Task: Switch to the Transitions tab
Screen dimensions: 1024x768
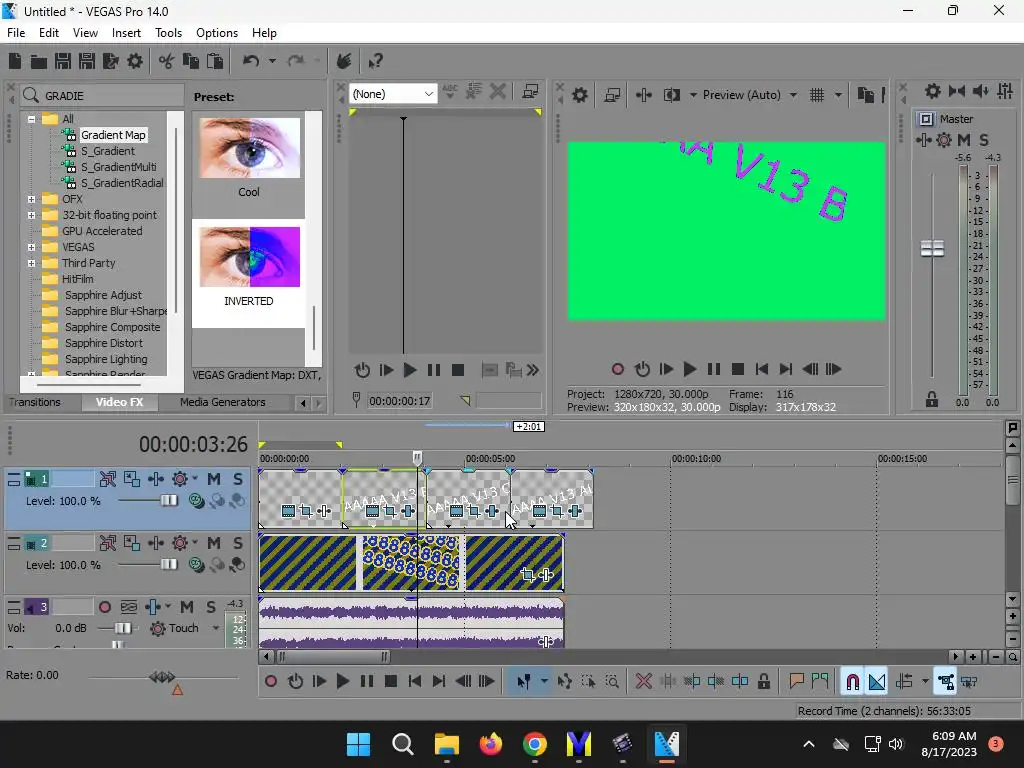Action: tap(35, 402)
